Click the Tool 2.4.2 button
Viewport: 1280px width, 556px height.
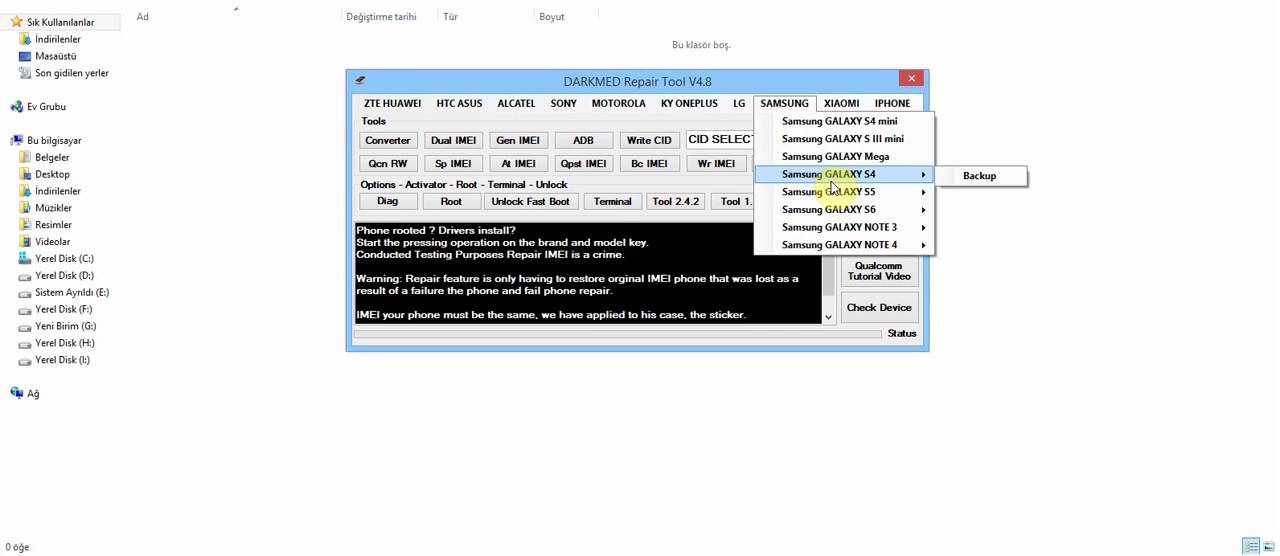click(x=676, y=201)
